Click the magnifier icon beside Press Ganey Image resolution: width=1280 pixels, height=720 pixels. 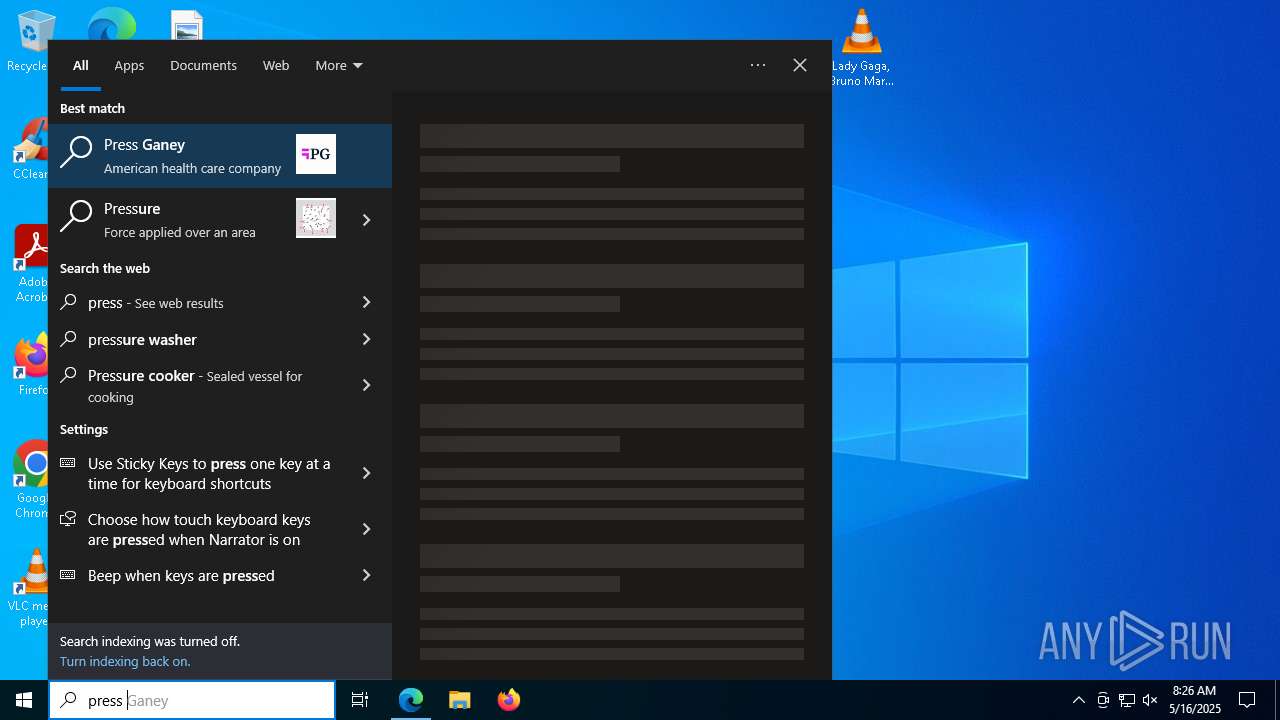[x=76, y=153]
